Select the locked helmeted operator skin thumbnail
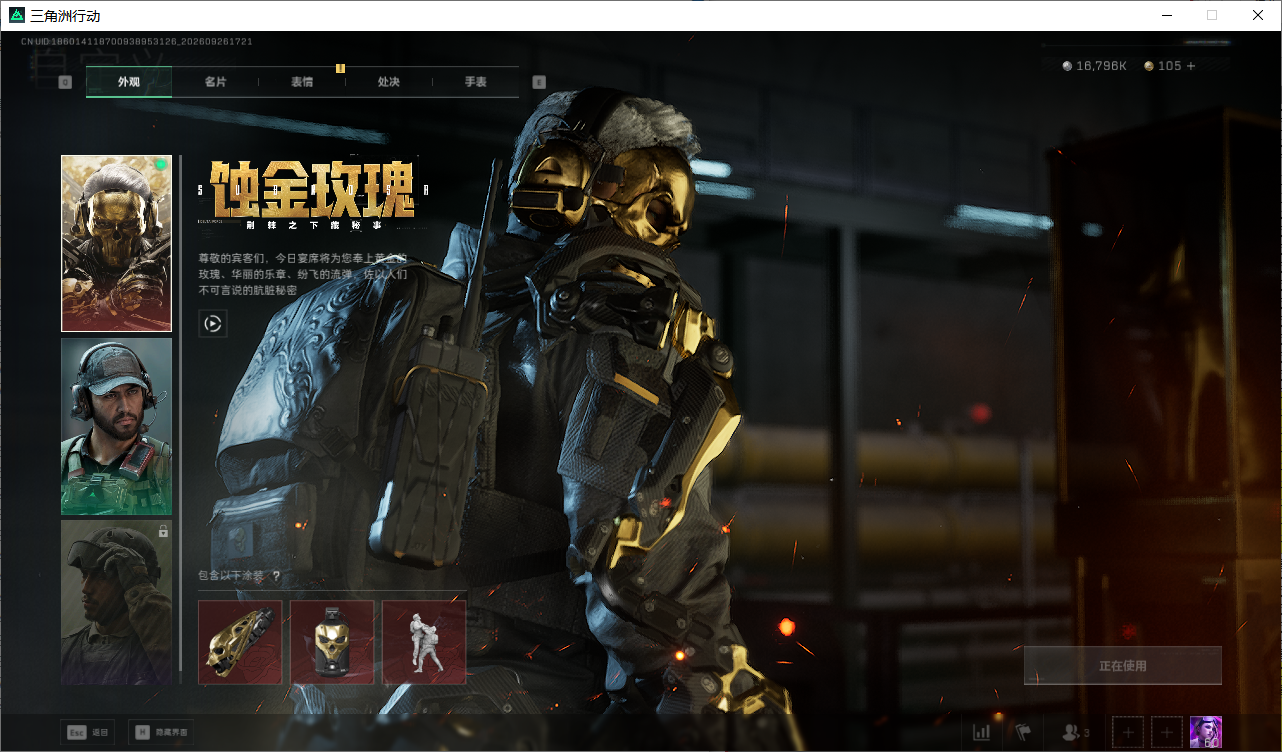 pyautogui.click(x=116, y=602)
